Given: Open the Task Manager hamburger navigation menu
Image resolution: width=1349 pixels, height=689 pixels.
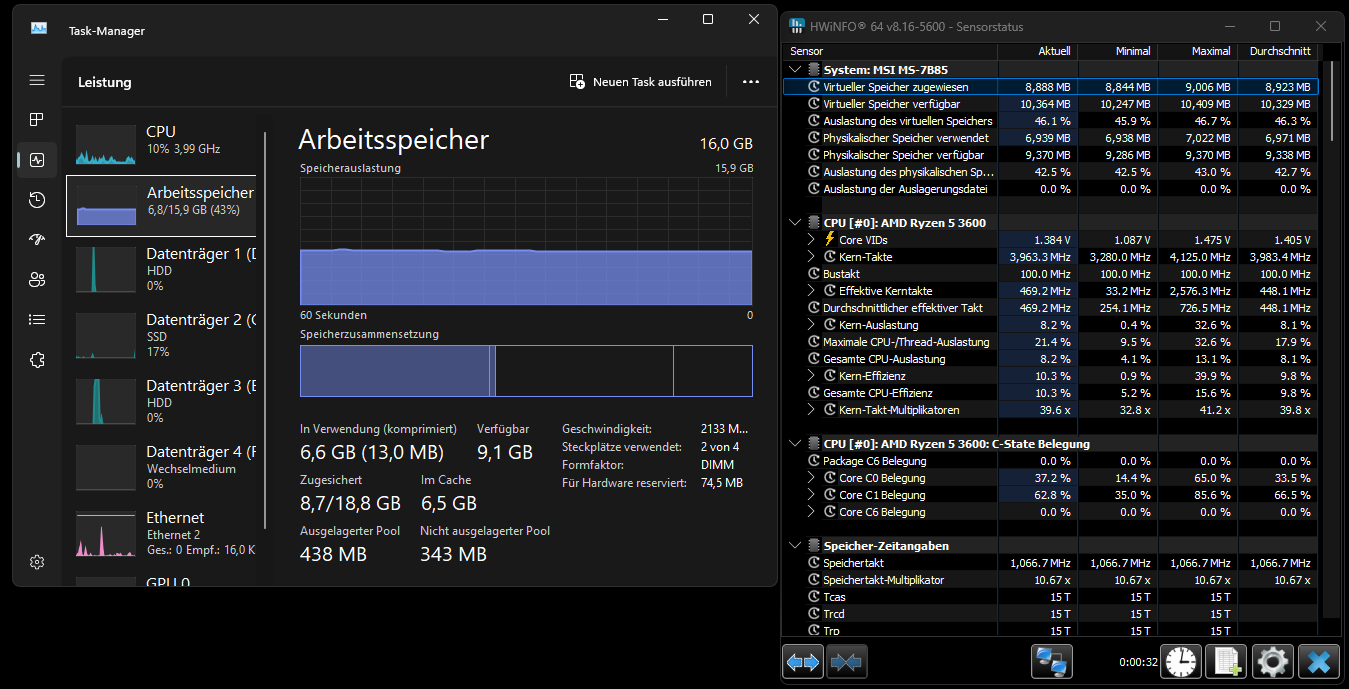Looking at the screenshot, I should pos(37,80).
